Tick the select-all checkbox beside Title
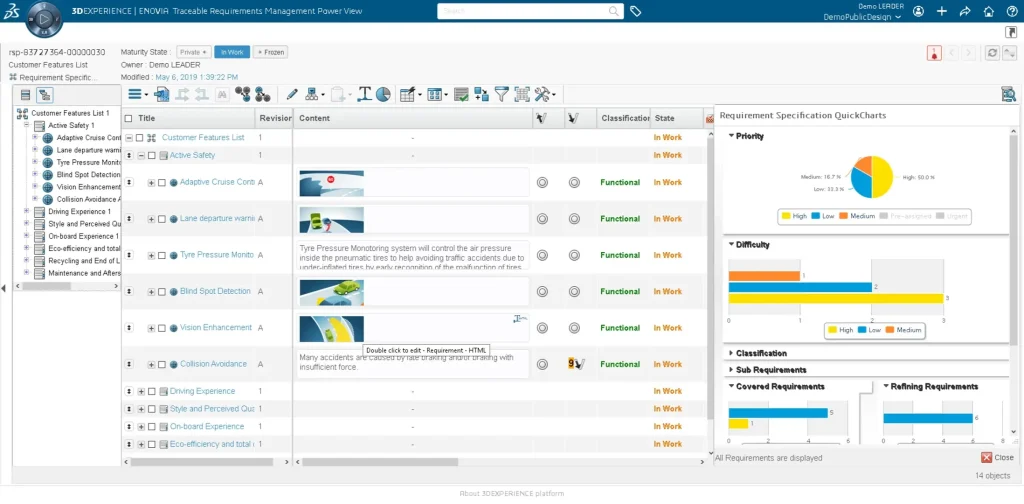This screenshot has width=1024, height=504. (x=128, y=118)
